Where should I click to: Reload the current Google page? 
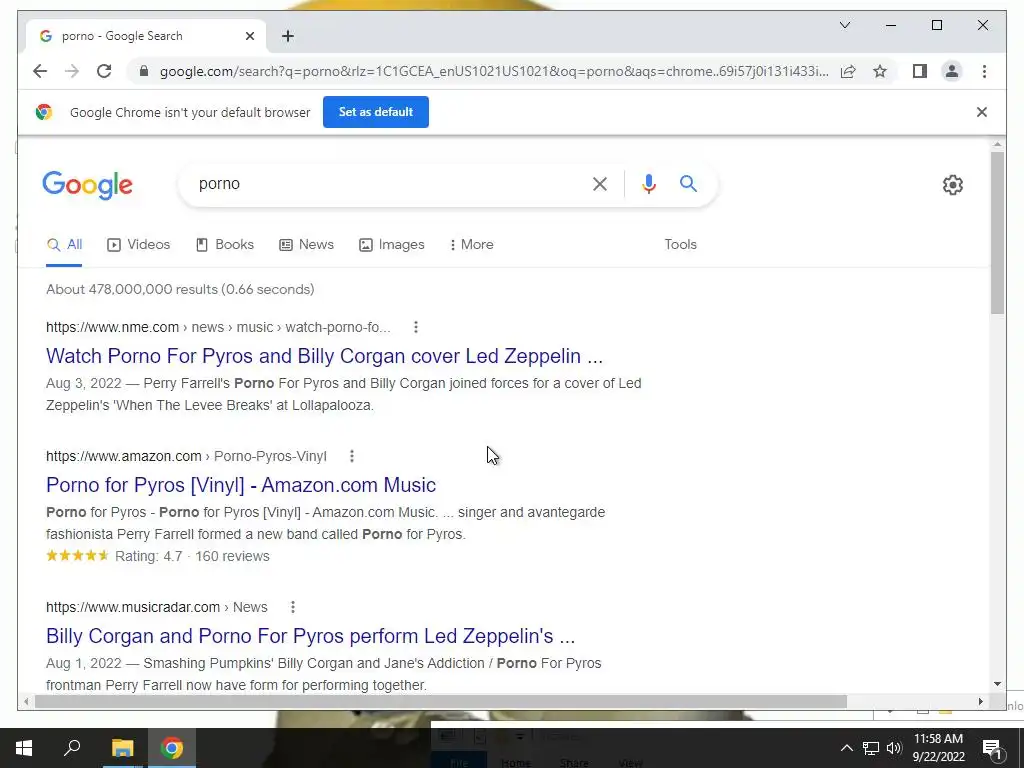click(104, 71)
